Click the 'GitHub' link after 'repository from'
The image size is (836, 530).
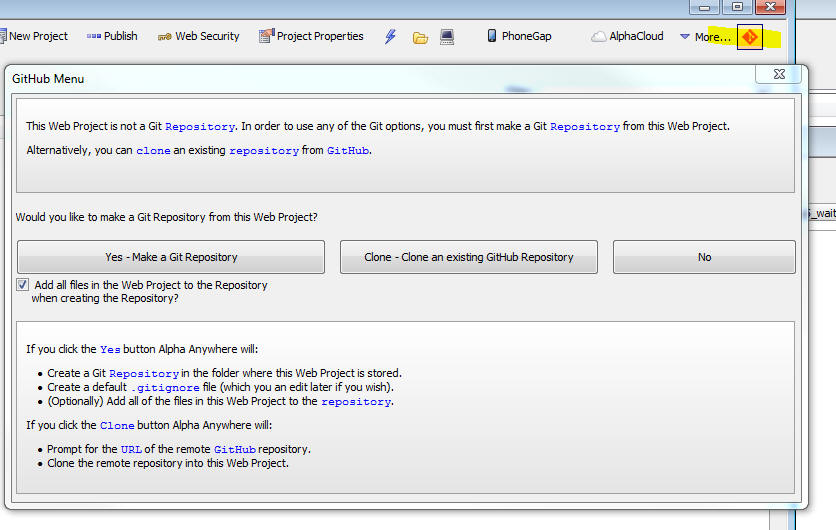[x=348, y=151]
